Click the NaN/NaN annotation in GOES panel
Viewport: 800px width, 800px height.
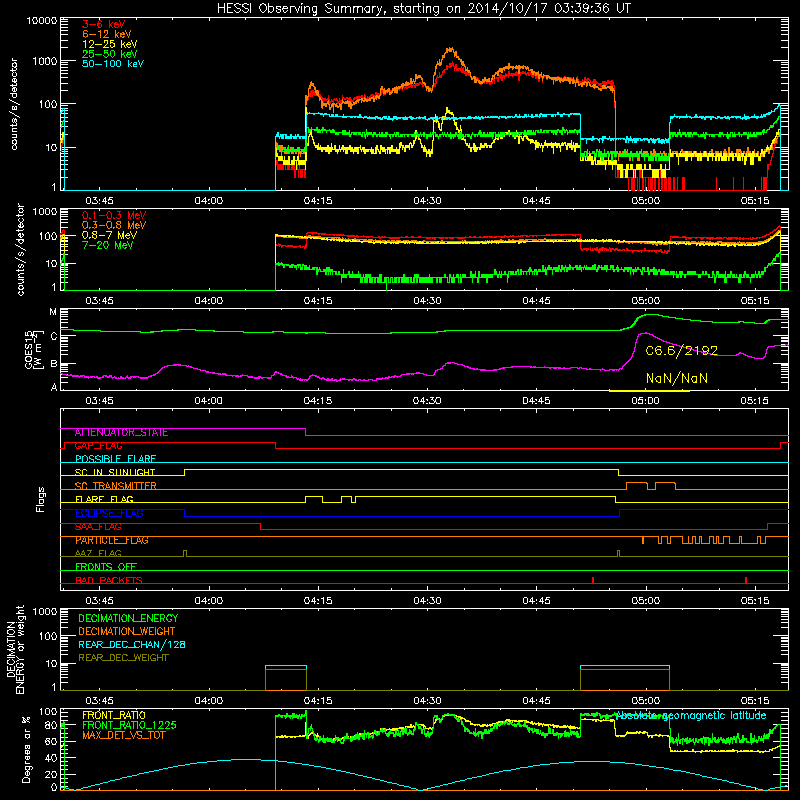(677, 378)
